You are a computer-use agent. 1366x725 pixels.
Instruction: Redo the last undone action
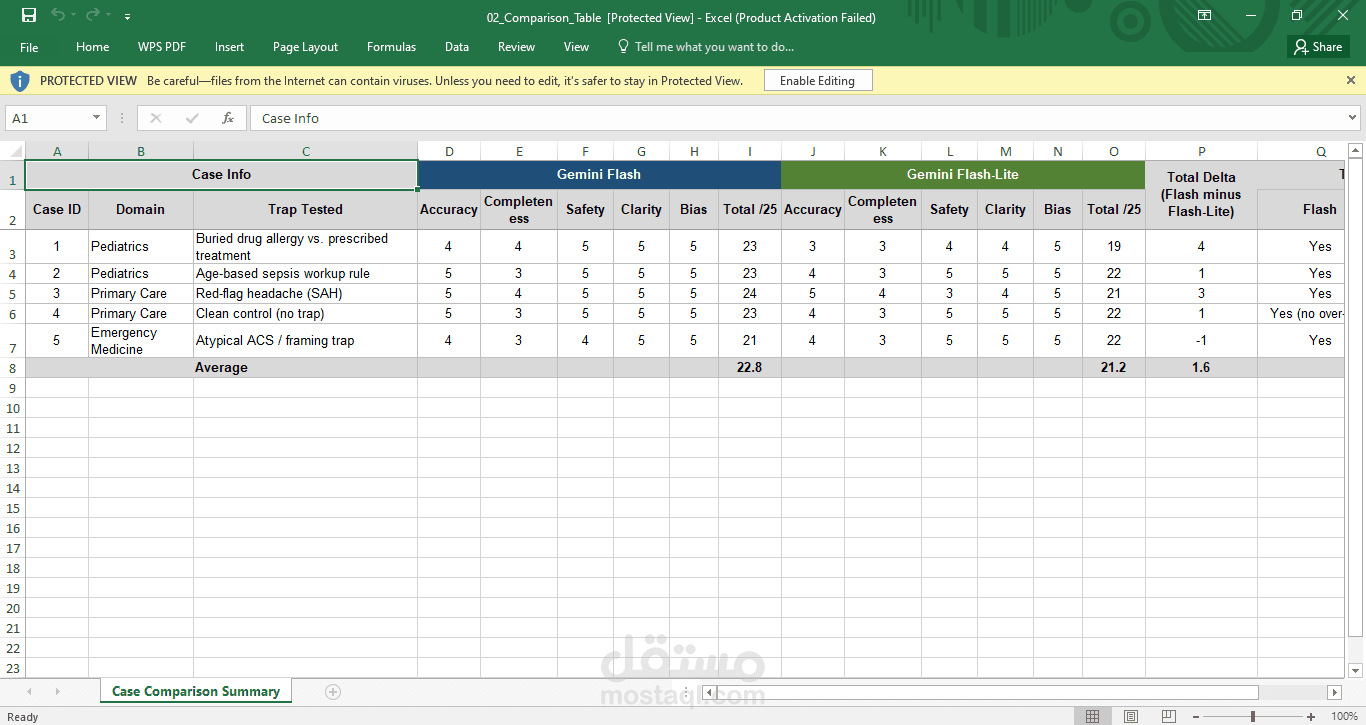click(x=93, y=16)
